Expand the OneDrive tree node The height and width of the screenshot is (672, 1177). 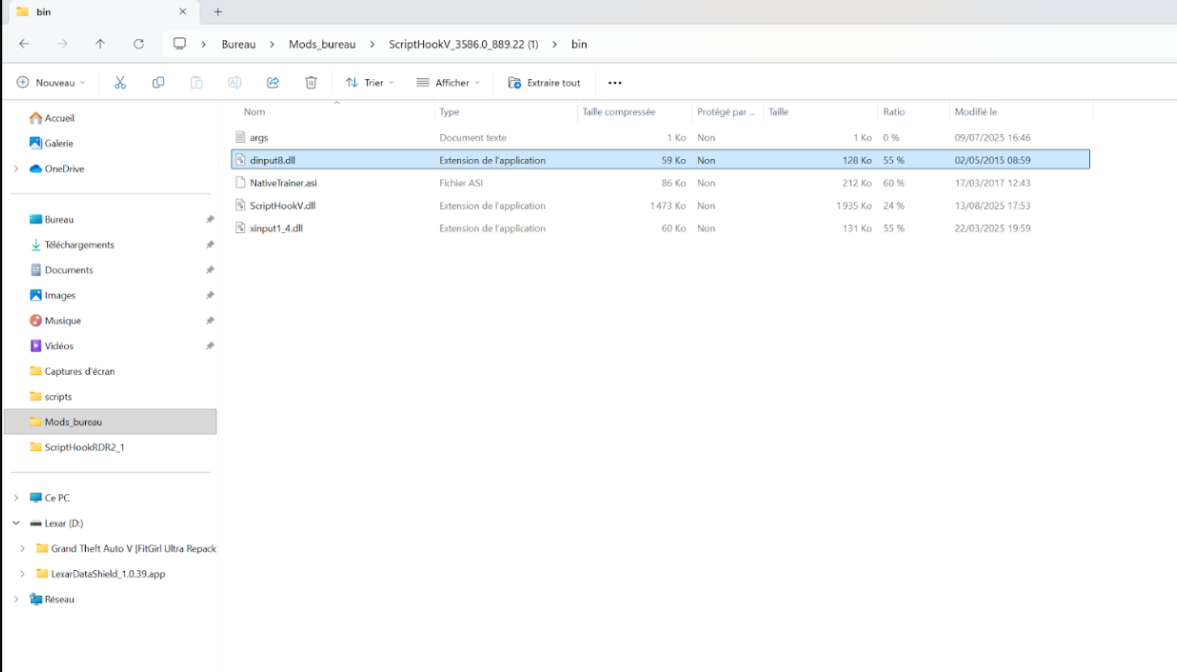(16, 169)
